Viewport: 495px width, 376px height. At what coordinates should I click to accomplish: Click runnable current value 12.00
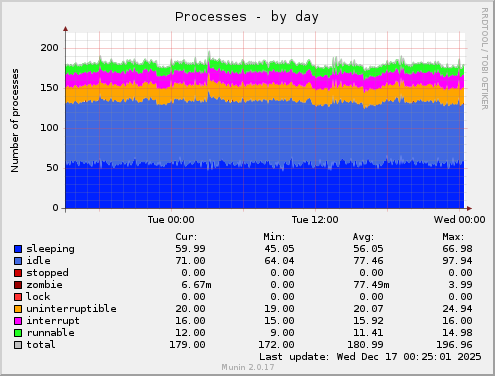click(x=190, y=333)
